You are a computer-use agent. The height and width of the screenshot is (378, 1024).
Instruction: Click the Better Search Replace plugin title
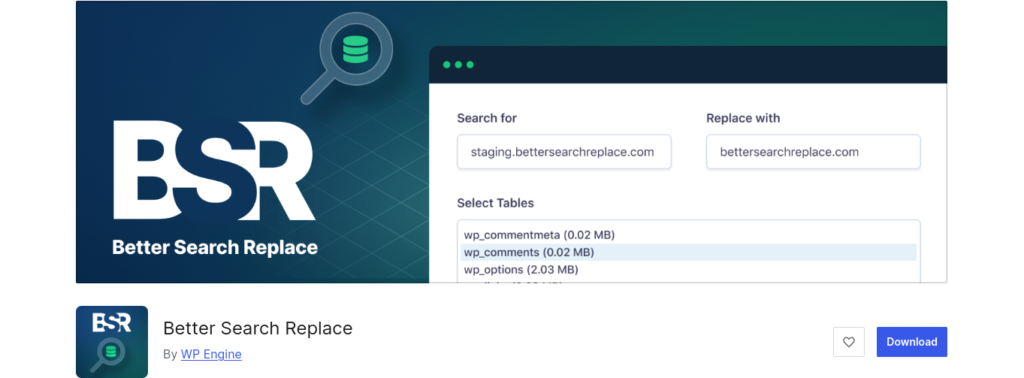pos(258,328)
